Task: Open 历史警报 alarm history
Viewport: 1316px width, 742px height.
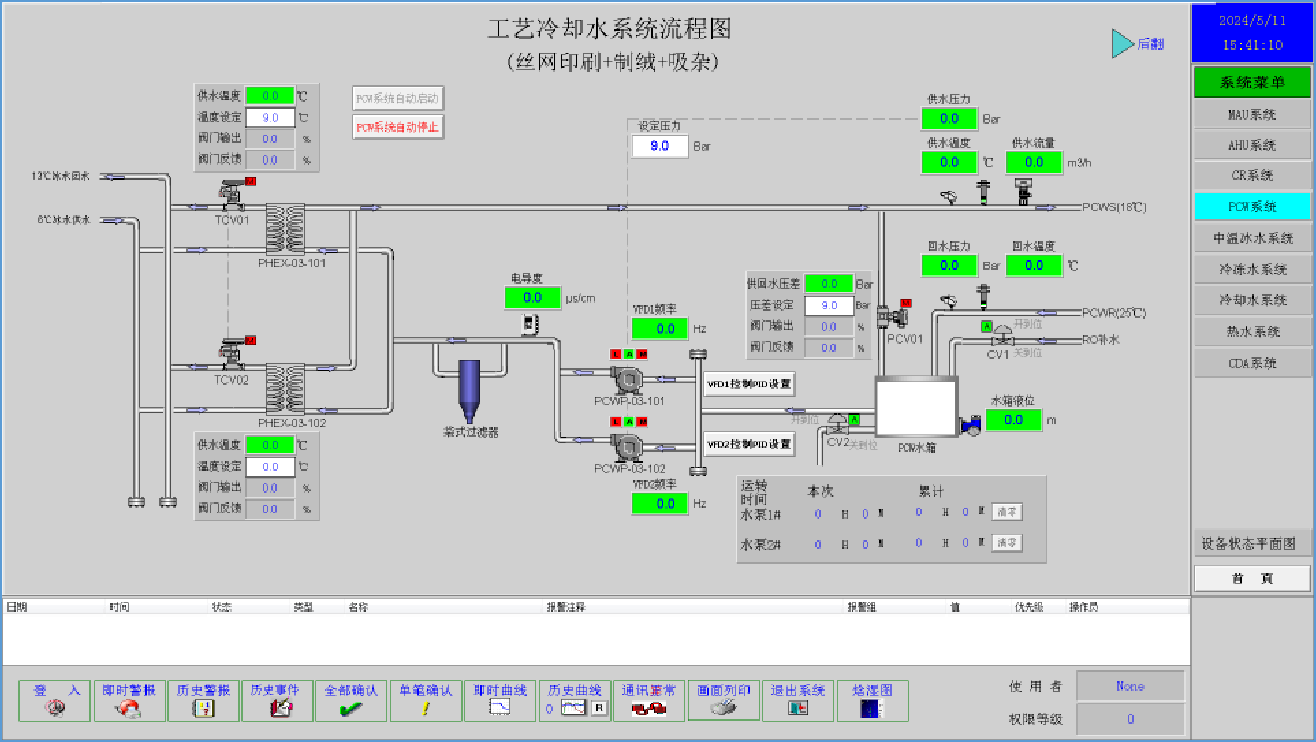Action: pyautogui.click(x=203, y=701)
